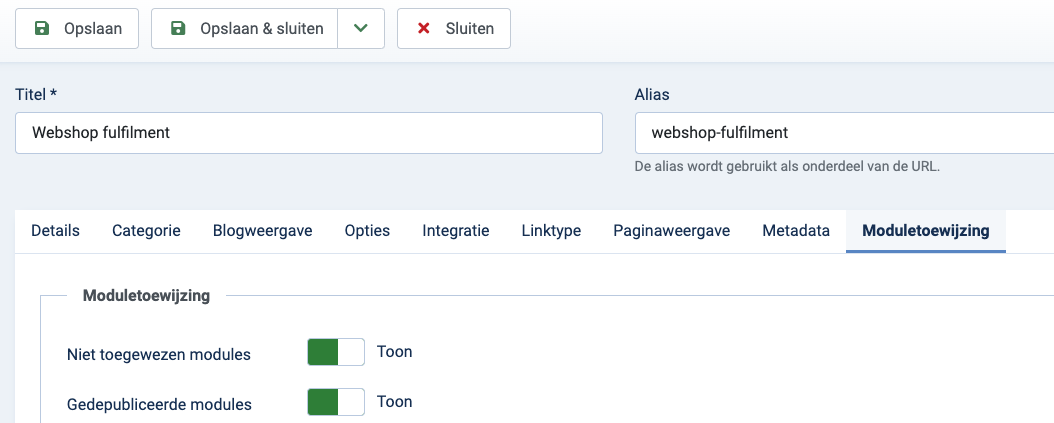Click the Opslaan & sluiten button
Image resolution: width=1054 pixels, height=423 pixels.
(x=244, y=29)
